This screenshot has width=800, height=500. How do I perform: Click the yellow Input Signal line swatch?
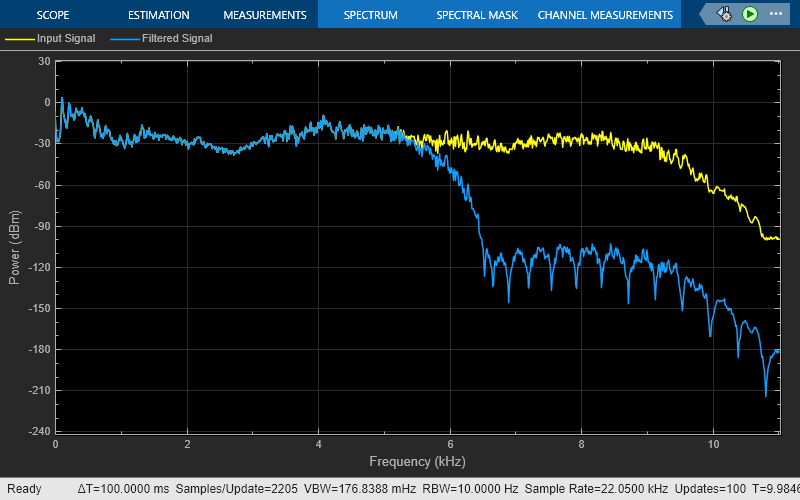click(19, 39)
